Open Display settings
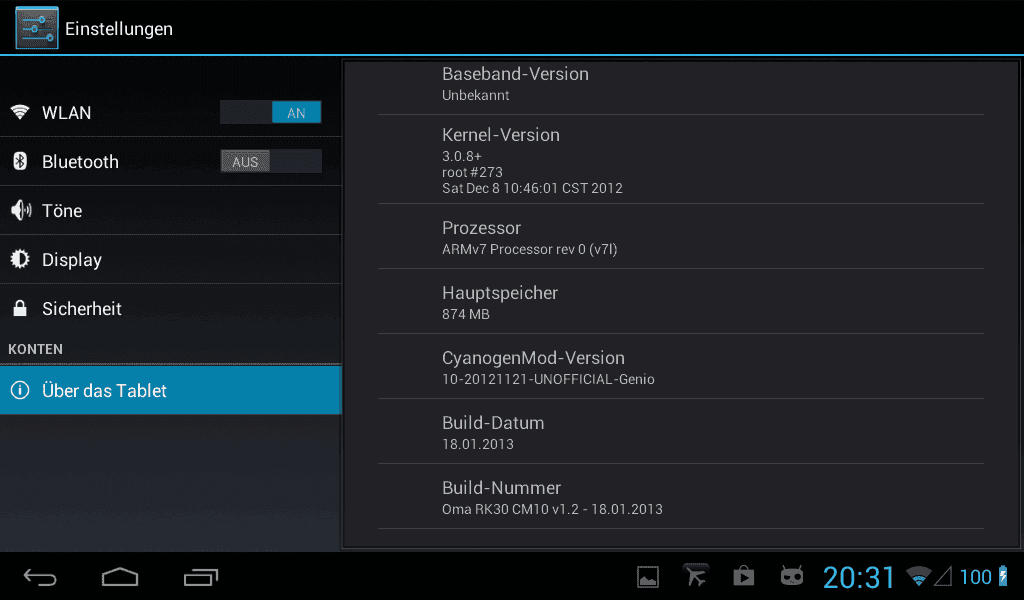 pos(170,259)
